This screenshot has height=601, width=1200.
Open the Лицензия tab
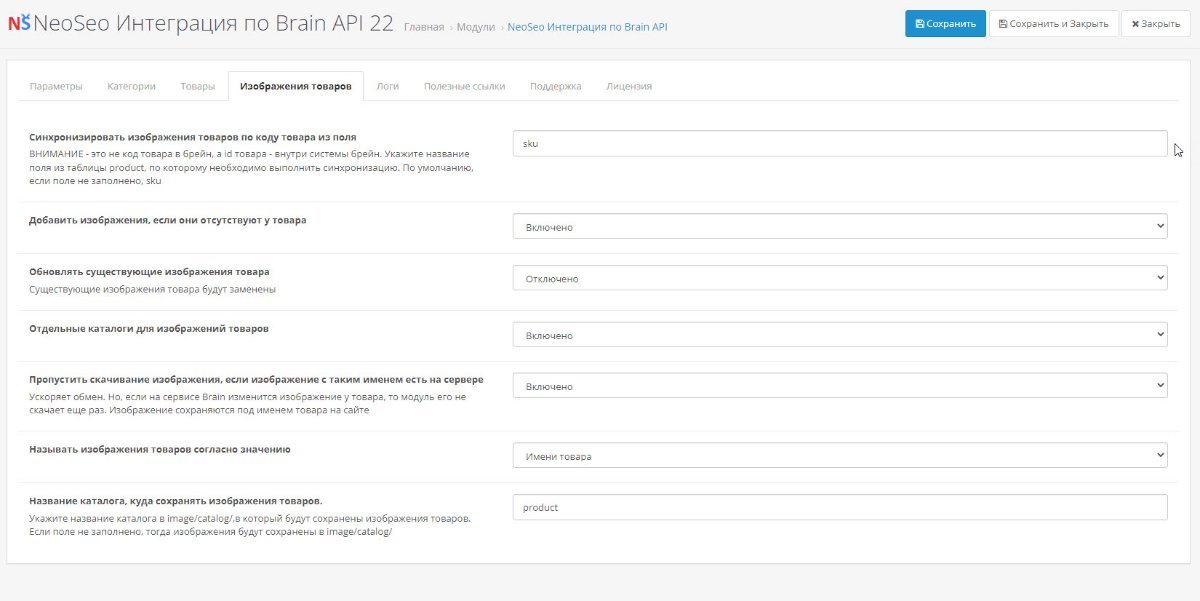point(629,86)
